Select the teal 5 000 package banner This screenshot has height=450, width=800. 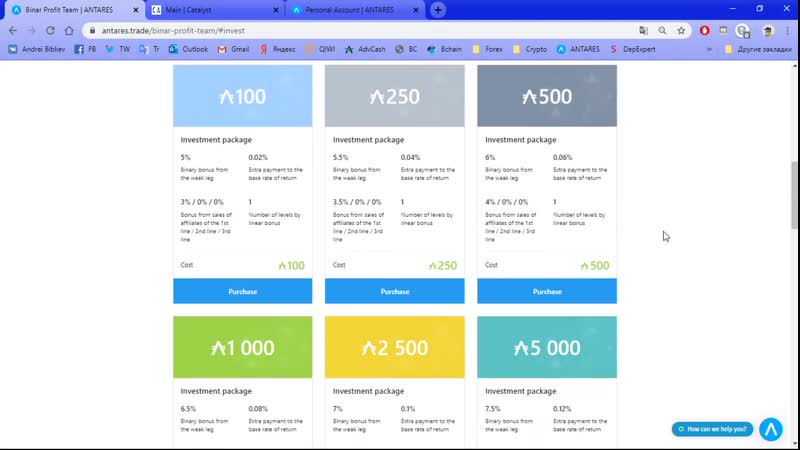tap(547, 347)
